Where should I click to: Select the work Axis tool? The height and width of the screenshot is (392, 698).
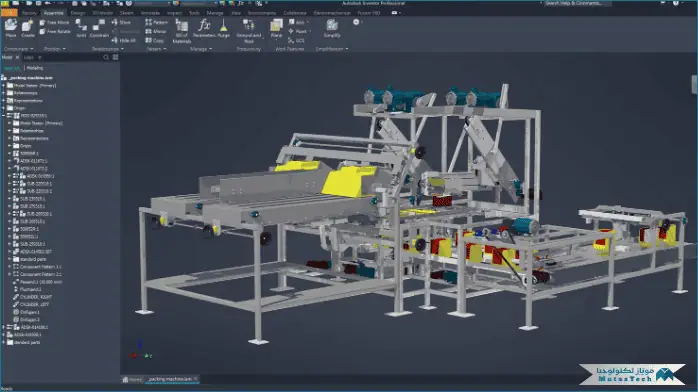[297, 22]
